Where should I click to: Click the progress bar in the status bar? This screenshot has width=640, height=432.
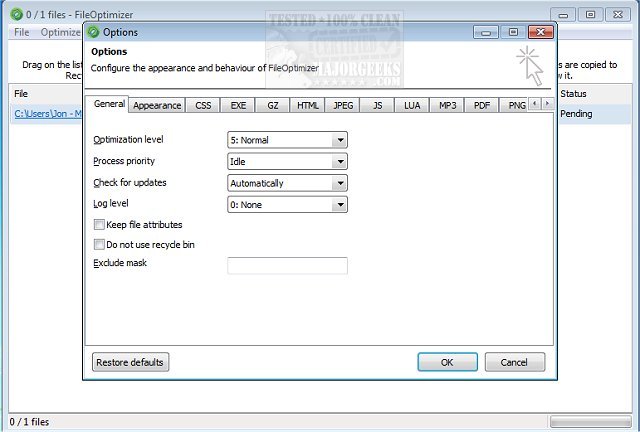click(590, 422)
